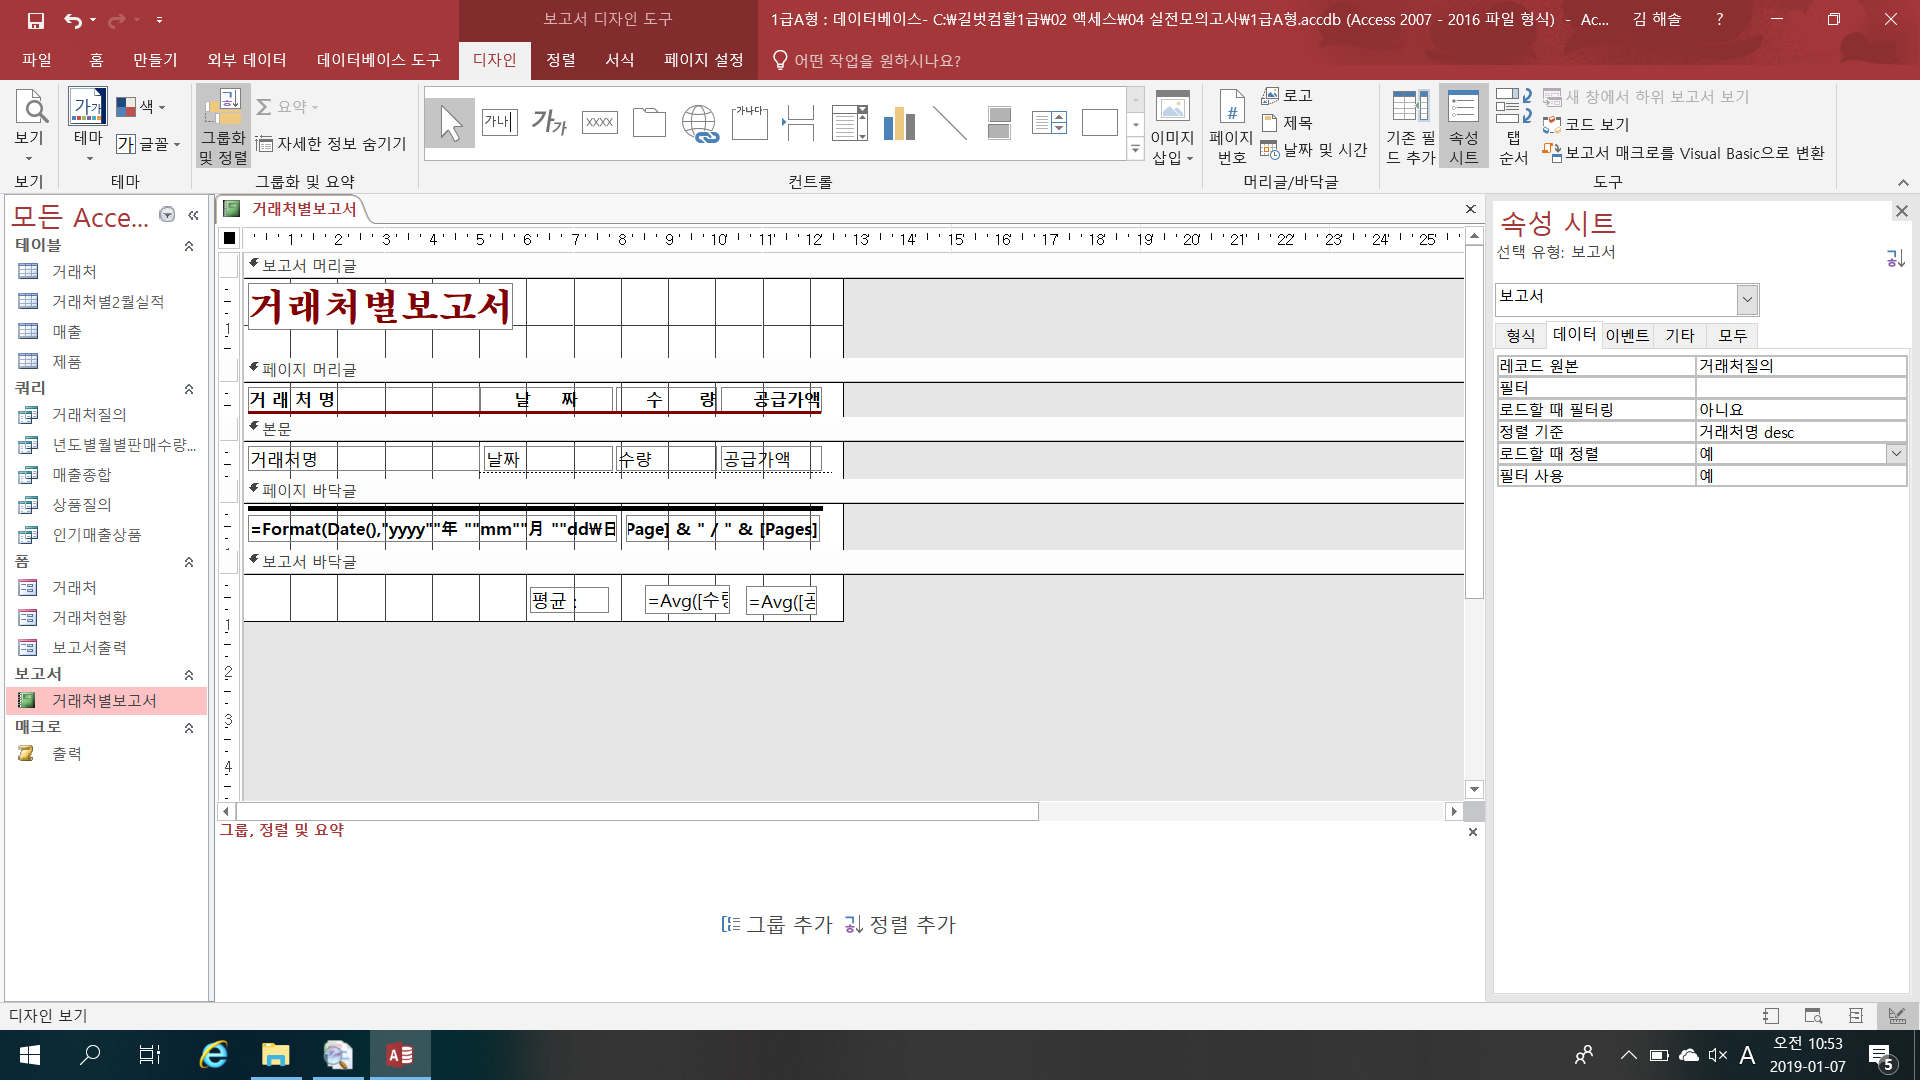Collapse the 쿼리 group in navigation pane

(188, 389)
